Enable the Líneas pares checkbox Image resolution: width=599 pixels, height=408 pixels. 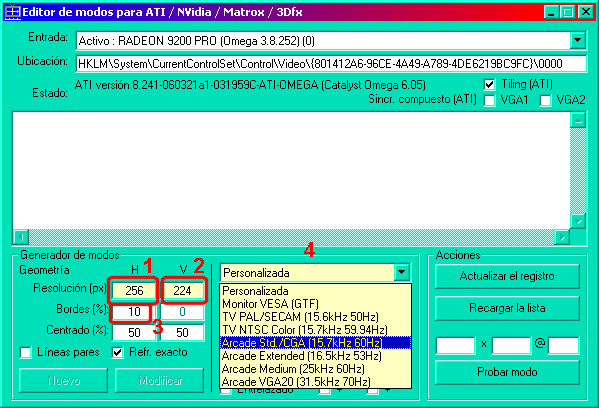click(26, 352)
